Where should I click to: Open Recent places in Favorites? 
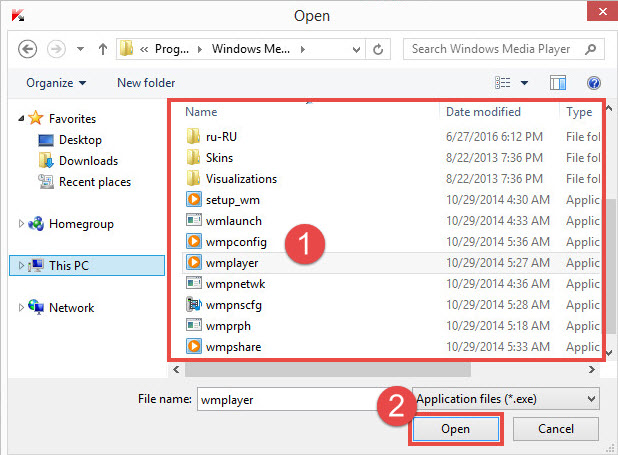[95, 182]
